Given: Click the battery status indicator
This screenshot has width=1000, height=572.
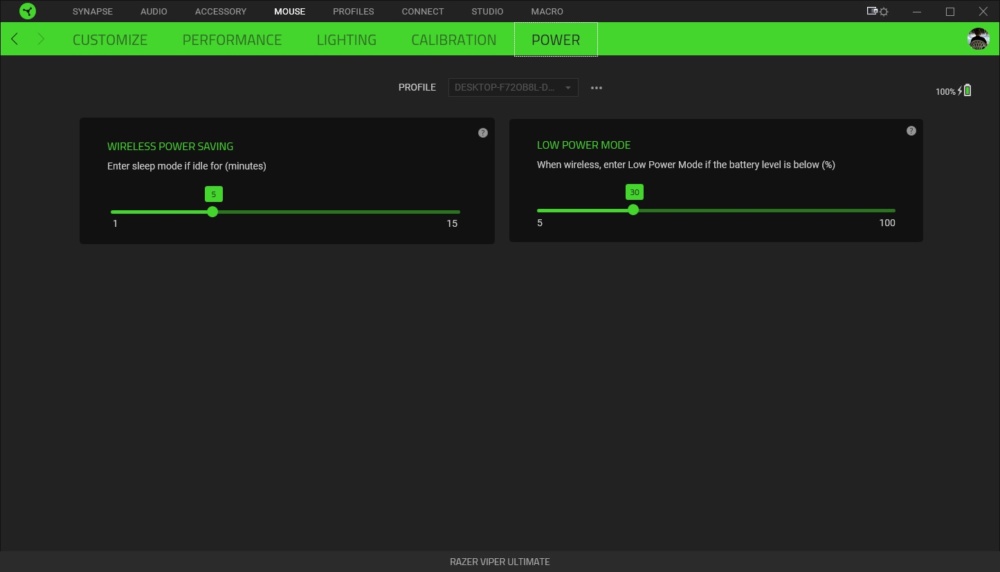Looking at the screenshot, I should pos(953,91).
